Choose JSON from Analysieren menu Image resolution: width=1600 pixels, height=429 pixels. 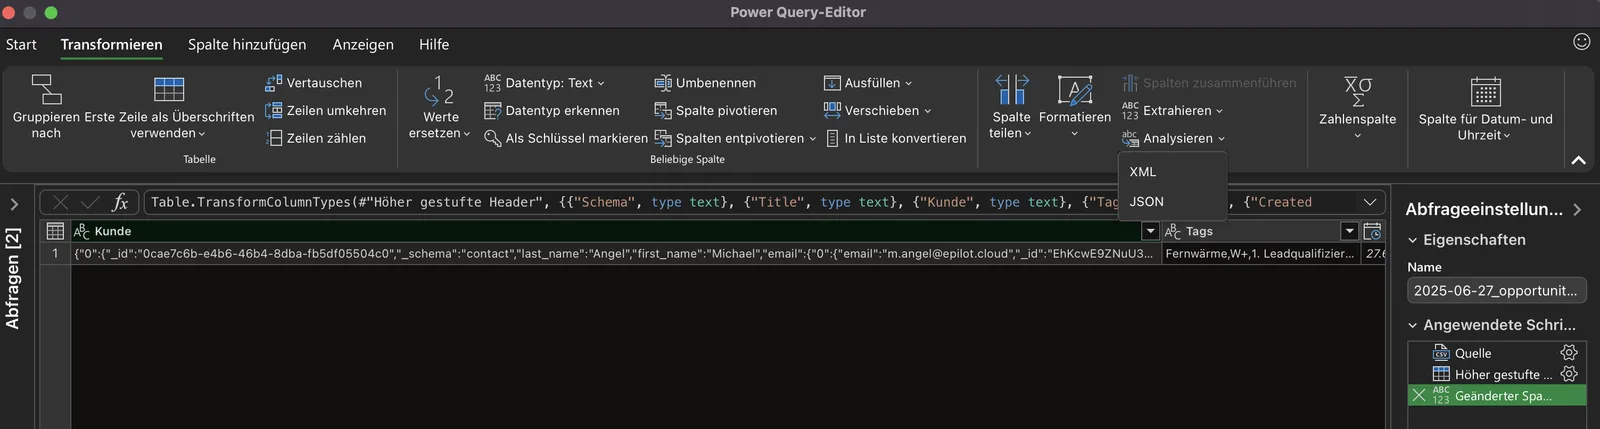(x=1147, y=202)
